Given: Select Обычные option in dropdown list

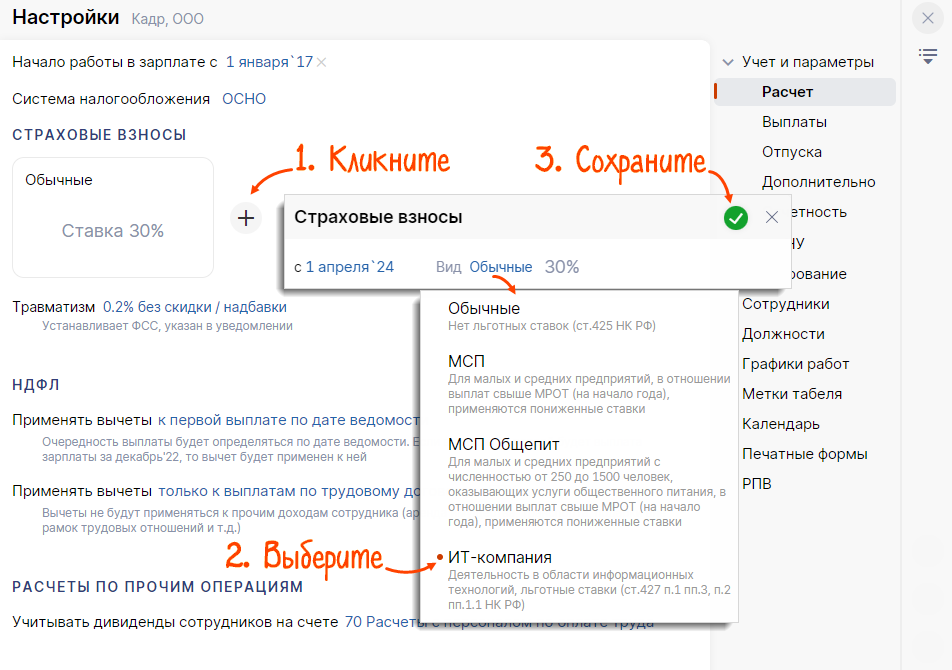Looking at the screenshot, I should (484, 308).
